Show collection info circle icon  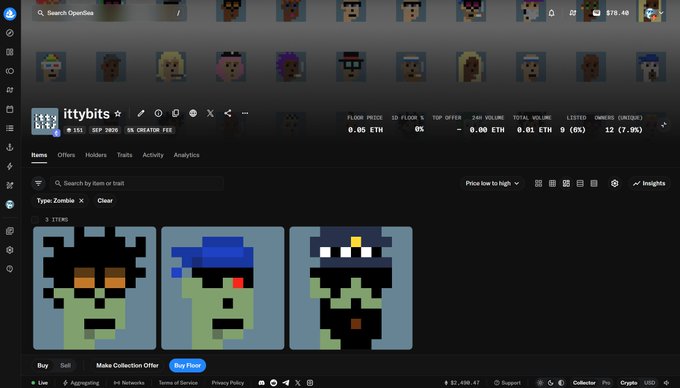click(x=158, y=113)
